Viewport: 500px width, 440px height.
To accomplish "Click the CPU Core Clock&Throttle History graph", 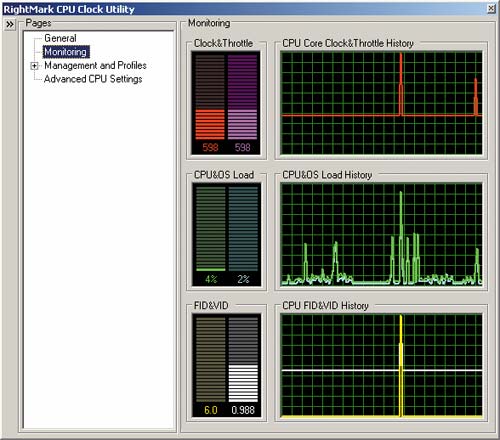I will tap(381, 103).
